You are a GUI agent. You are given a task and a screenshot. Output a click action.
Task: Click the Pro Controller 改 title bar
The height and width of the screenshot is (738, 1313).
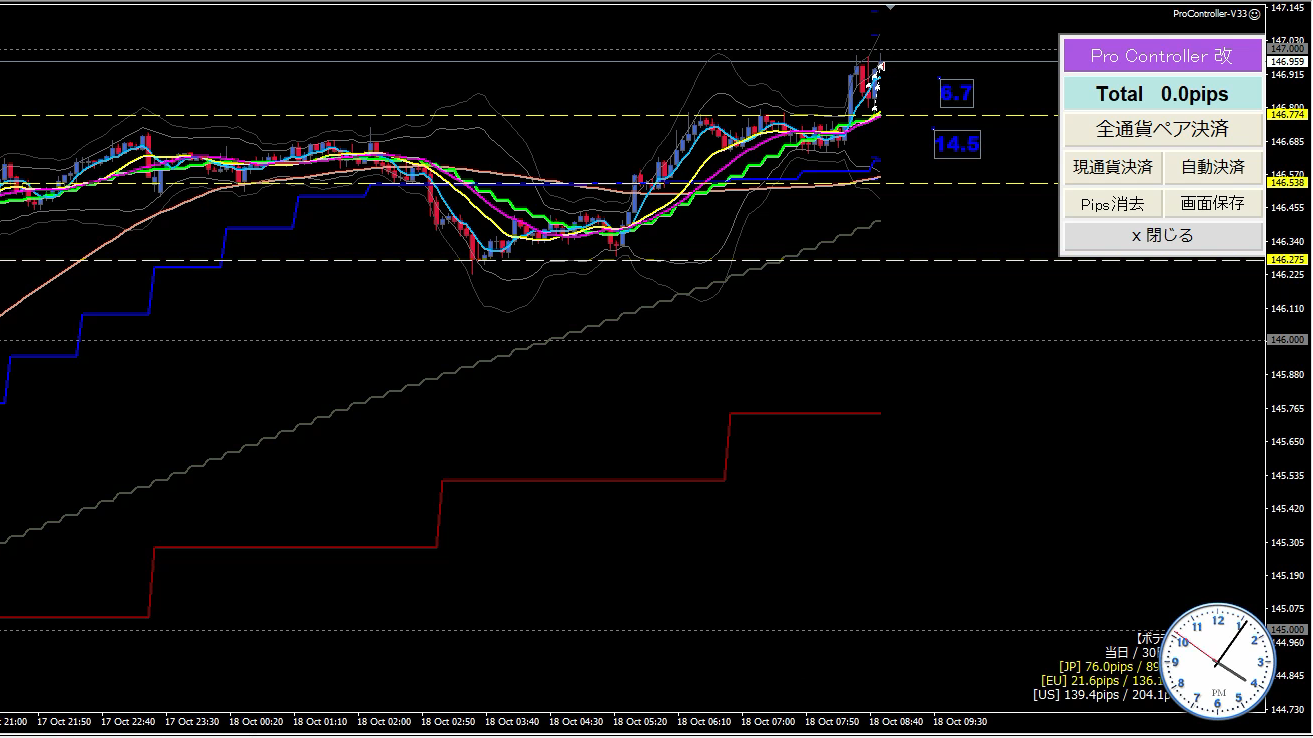pos(1162,56)
